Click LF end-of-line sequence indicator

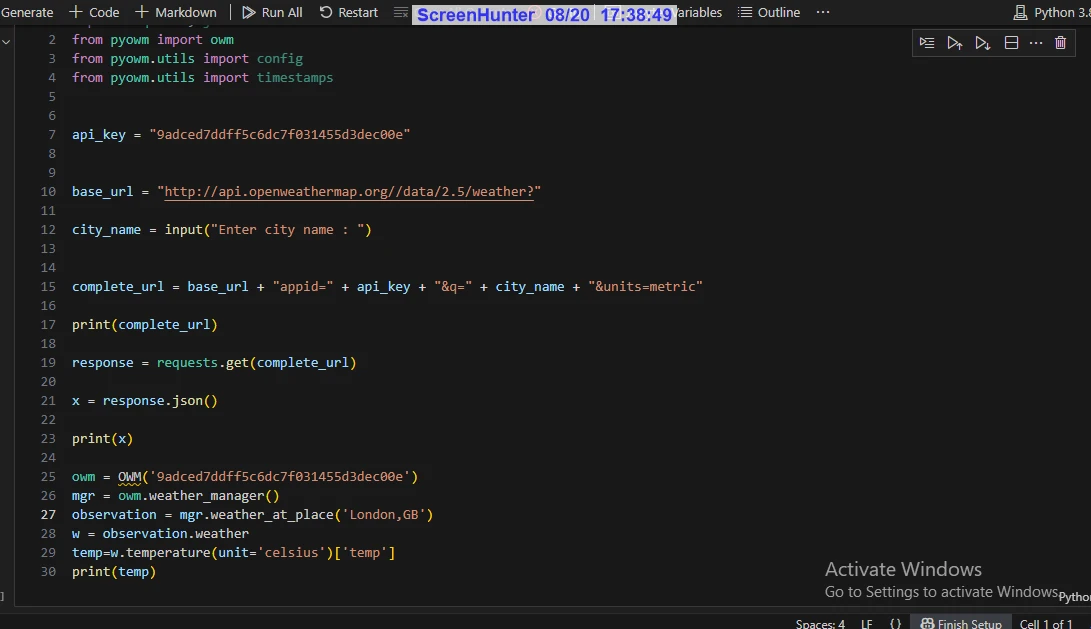click(867, 623)
